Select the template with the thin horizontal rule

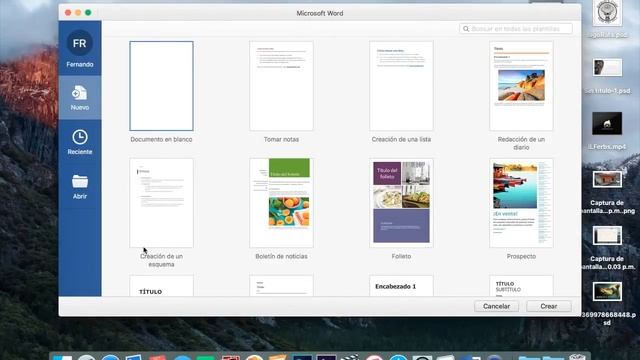coord(281,286)
